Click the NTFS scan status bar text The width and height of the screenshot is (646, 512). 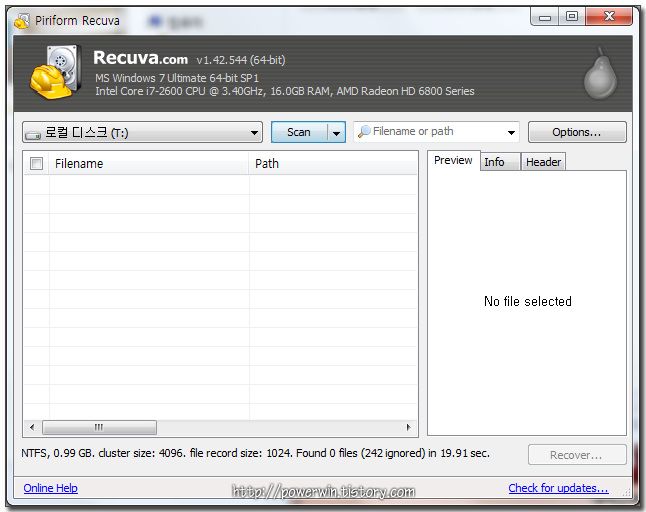tap(255, 454)
